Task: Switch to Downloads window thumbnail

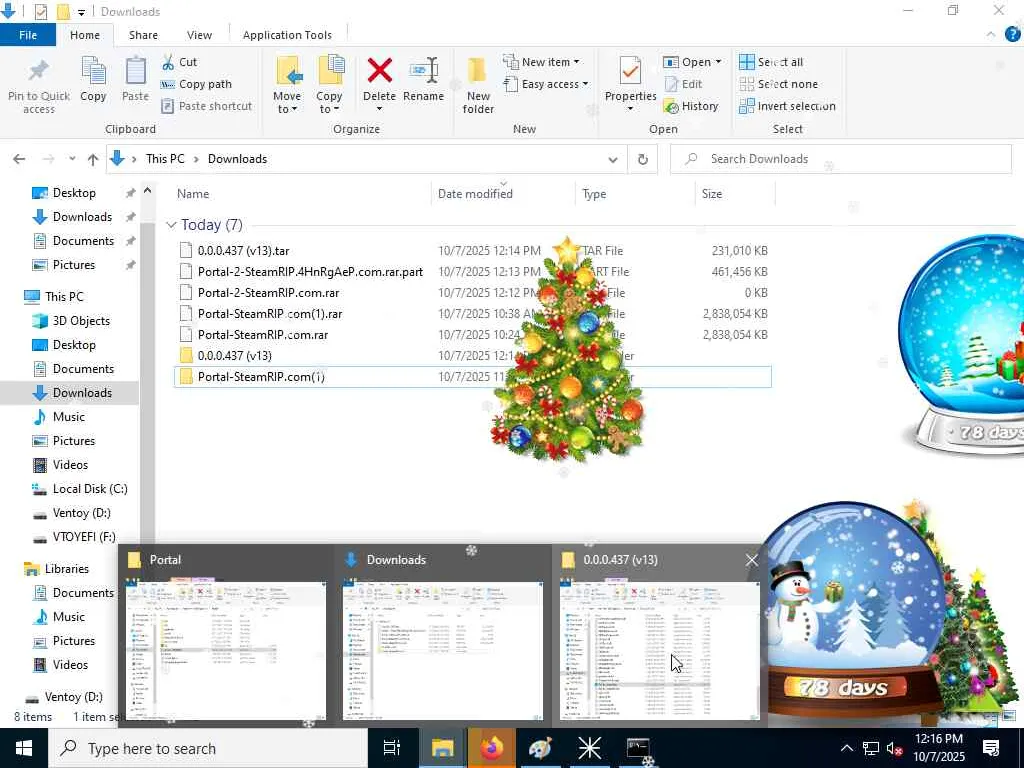Action: click(443, 635)
